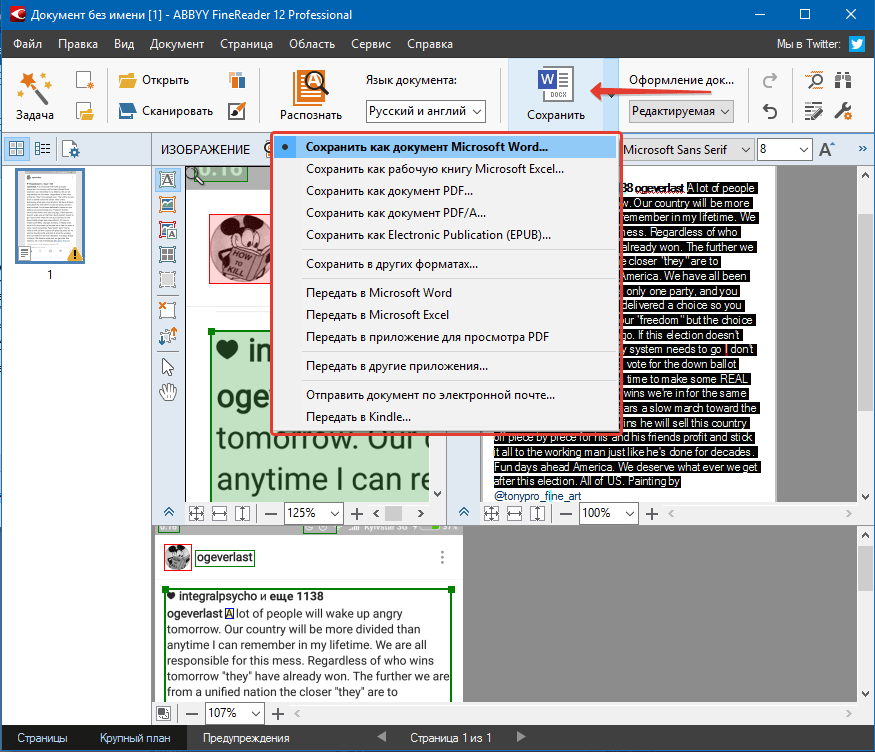Click the Сканировать scanner button
The image size is (875, 752).
coord(165,111)
